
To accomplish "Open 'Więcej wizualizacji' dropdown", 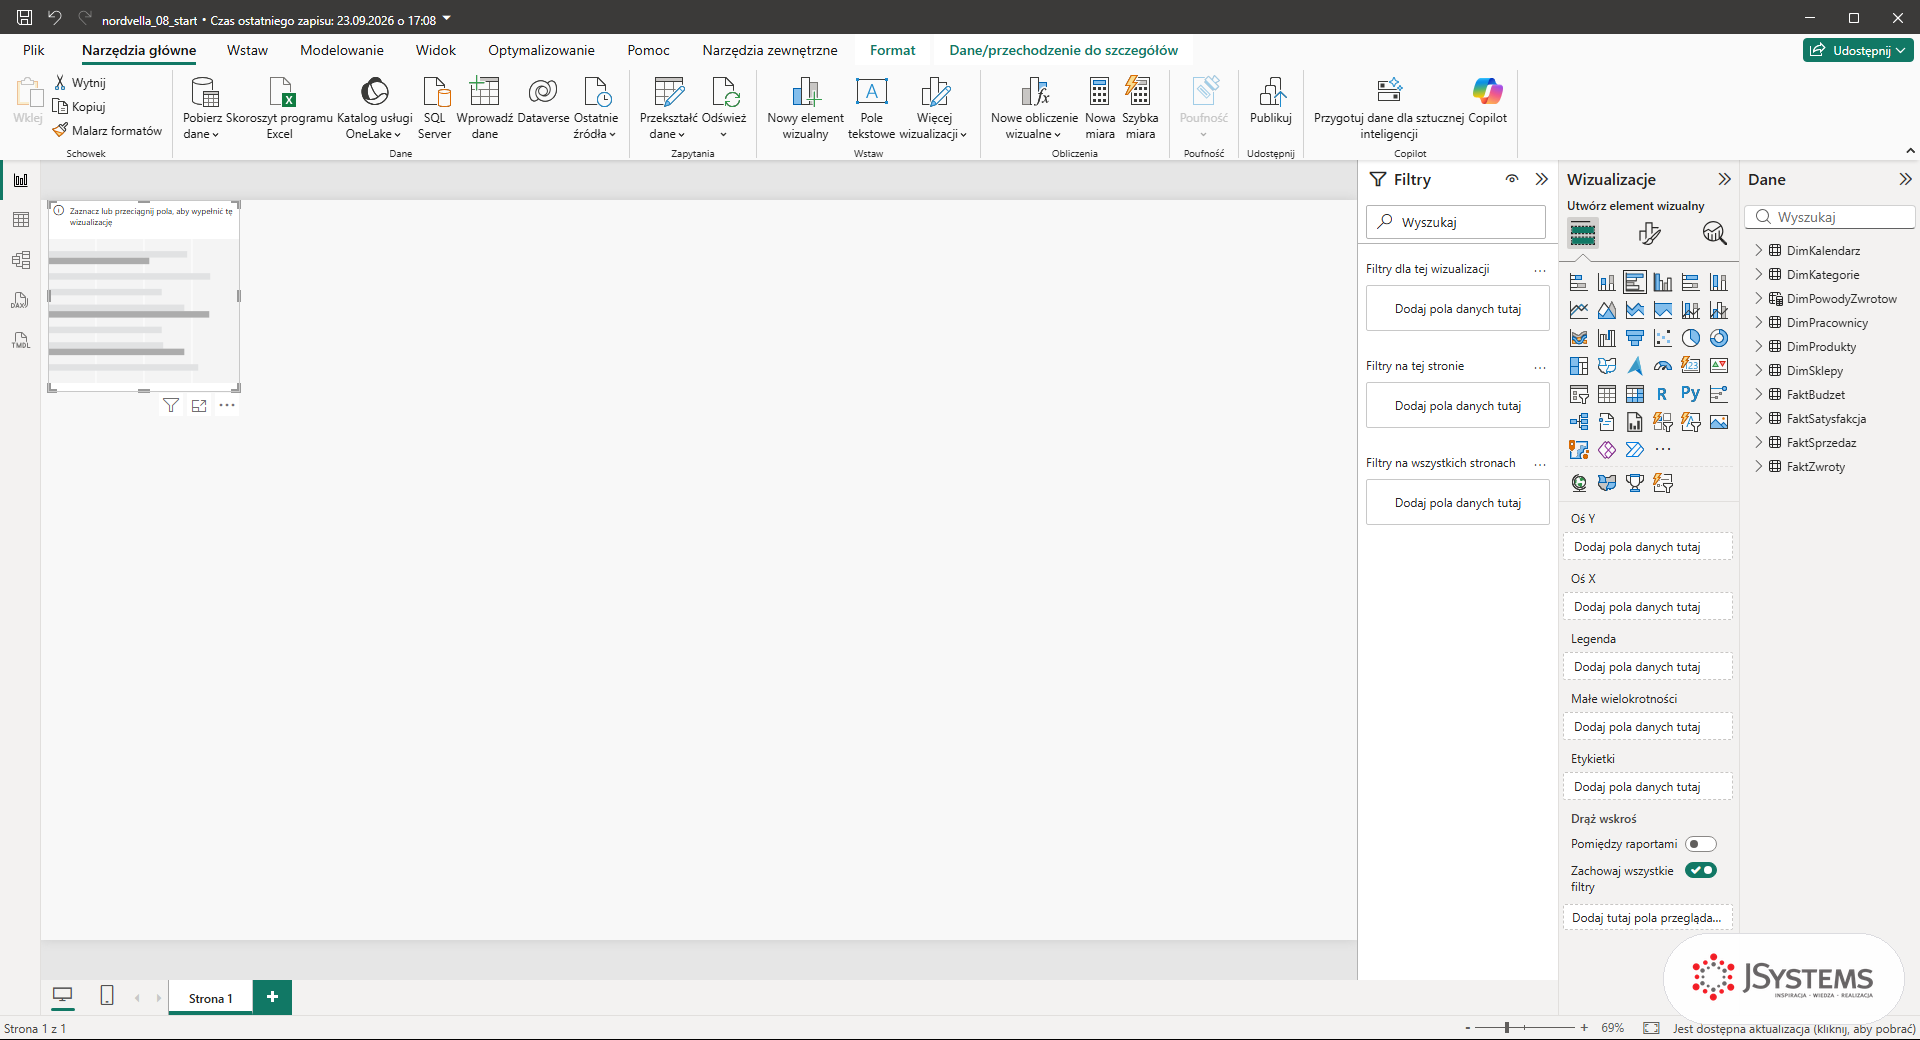I will [934, 108].
